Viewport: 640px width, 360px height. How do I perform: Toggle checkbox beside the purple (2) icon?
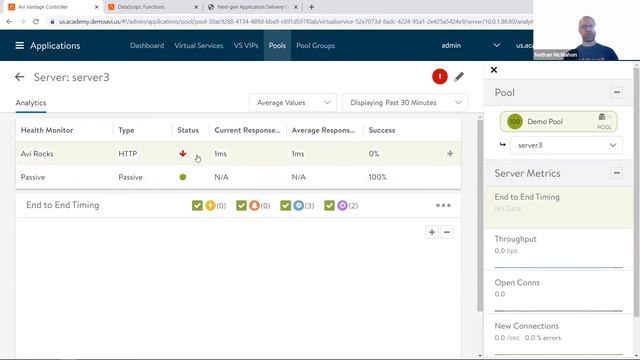pos(329,205)
